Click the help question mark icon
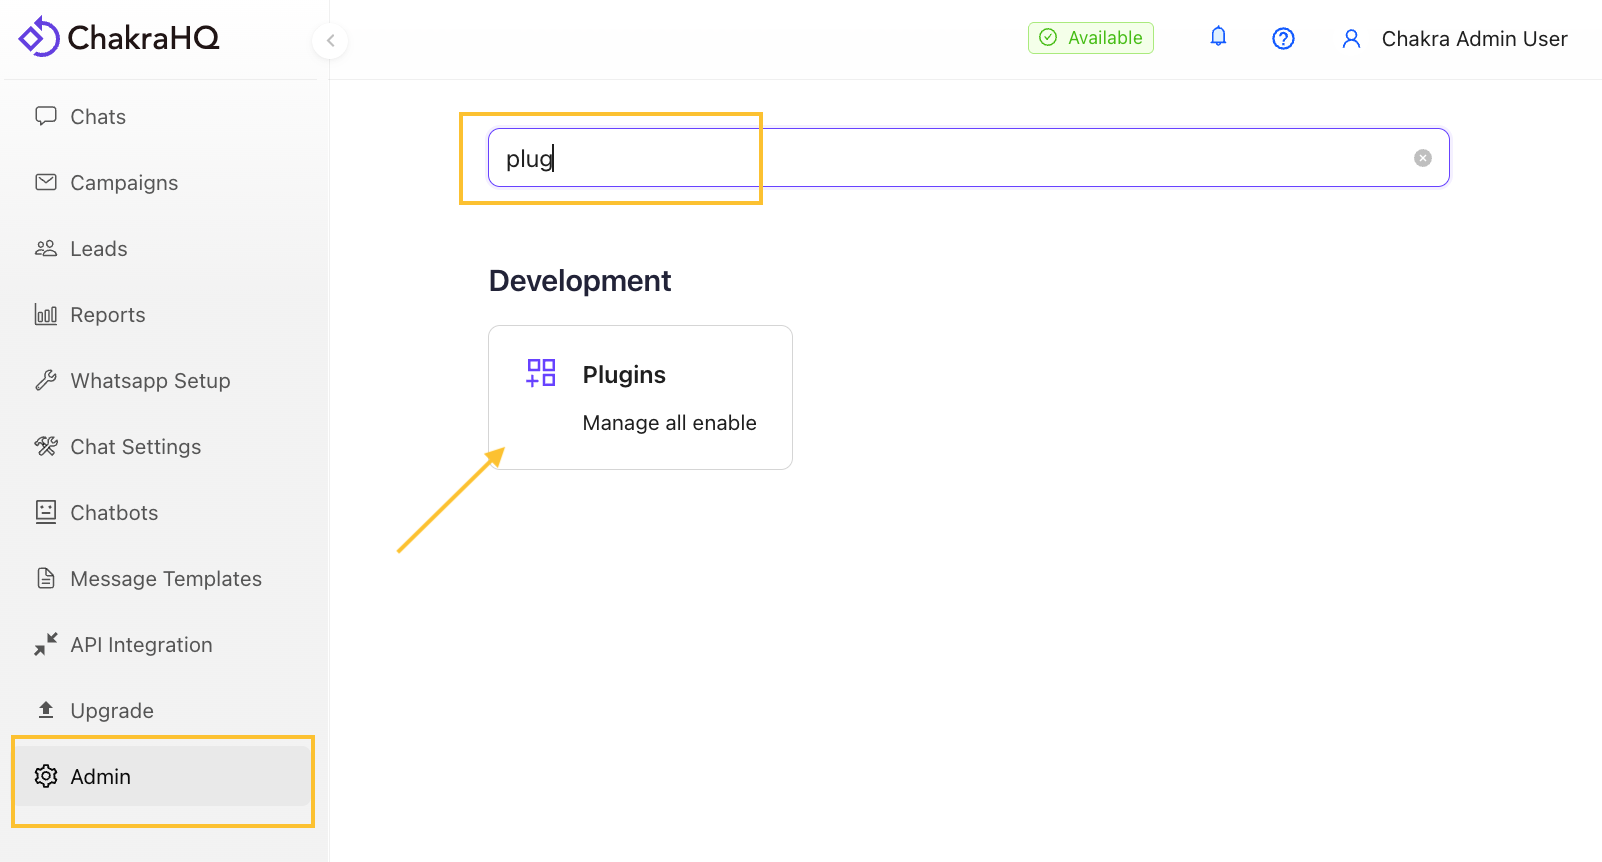 coord(1283,39)
